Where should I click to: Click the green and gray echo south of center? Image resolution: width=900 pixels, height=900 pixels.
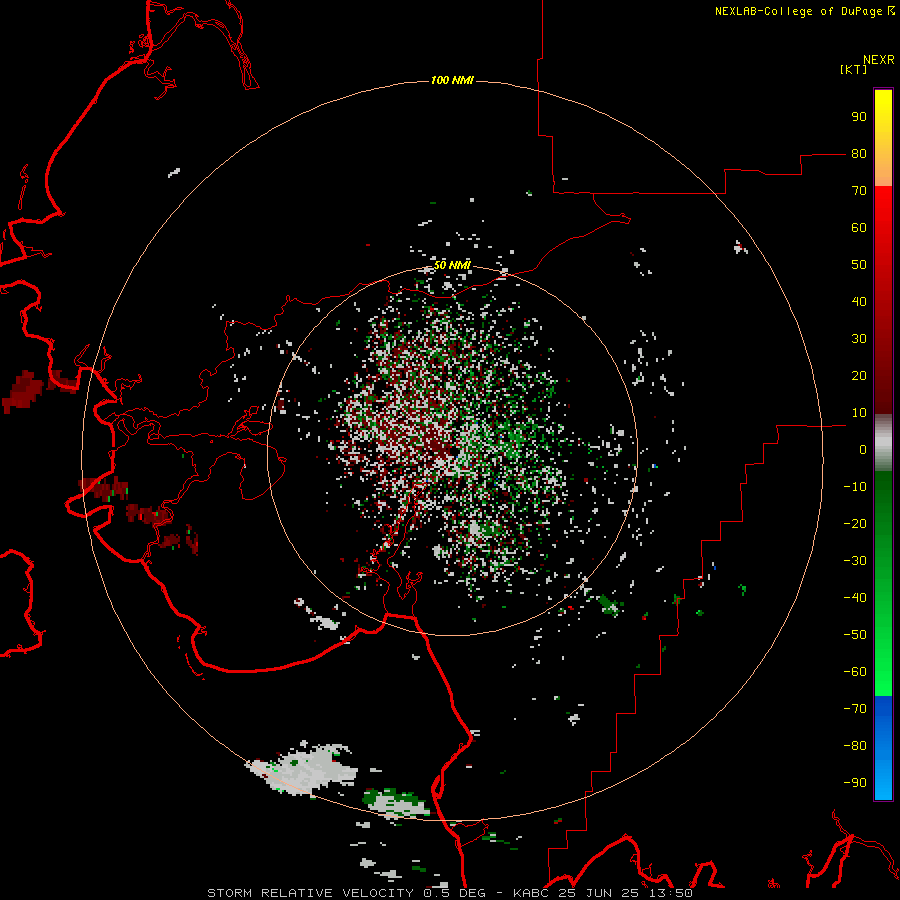396,802
